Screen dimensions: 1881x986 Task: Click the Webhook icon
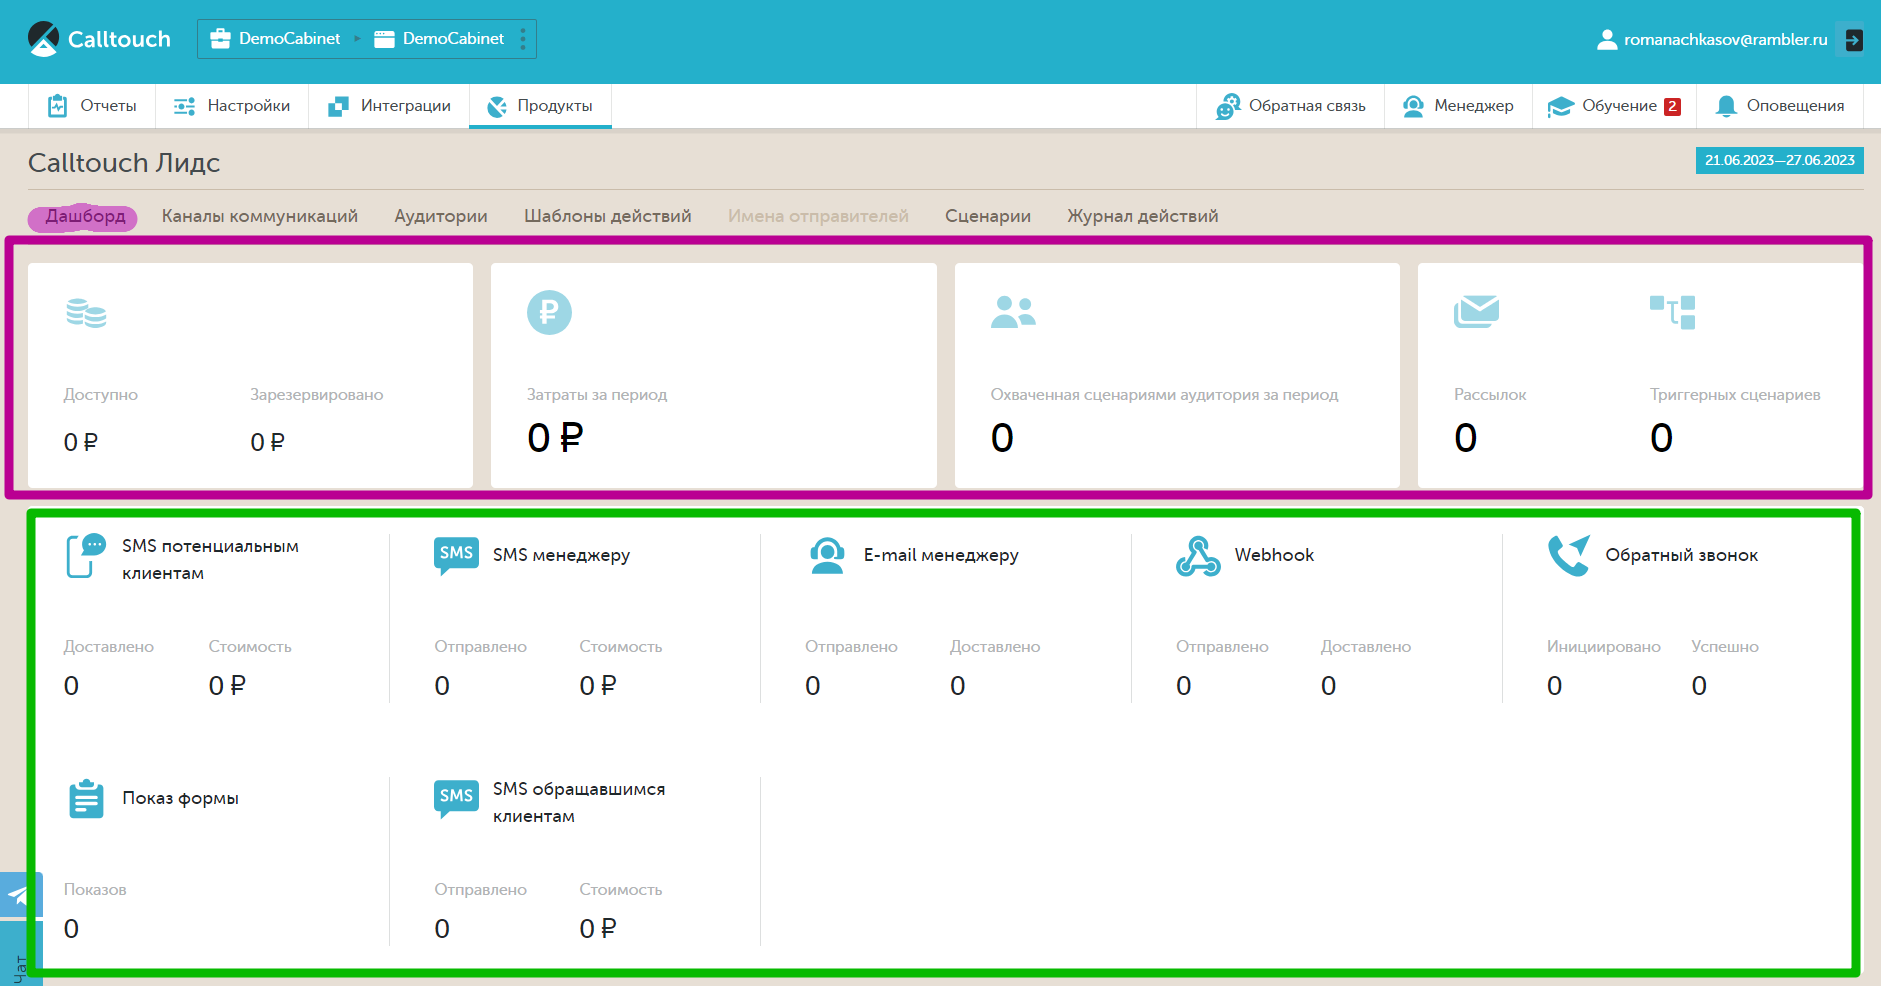tap(1198, 556)
